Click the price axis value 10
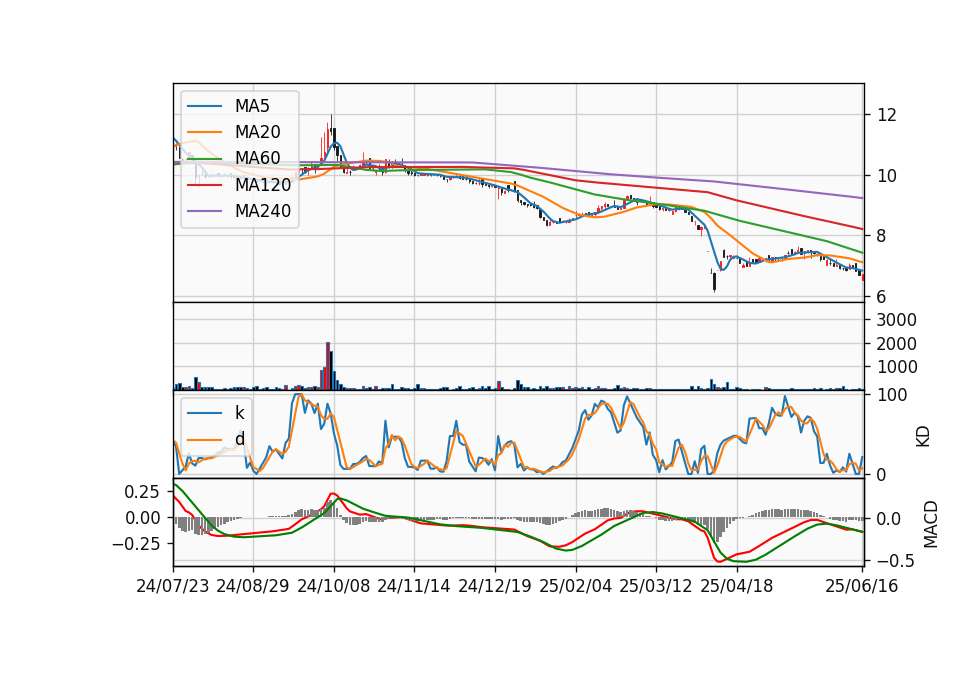Image resolution: width=960 pixels, height=690 pixels. pyautogui.click(x=887, y=176)
